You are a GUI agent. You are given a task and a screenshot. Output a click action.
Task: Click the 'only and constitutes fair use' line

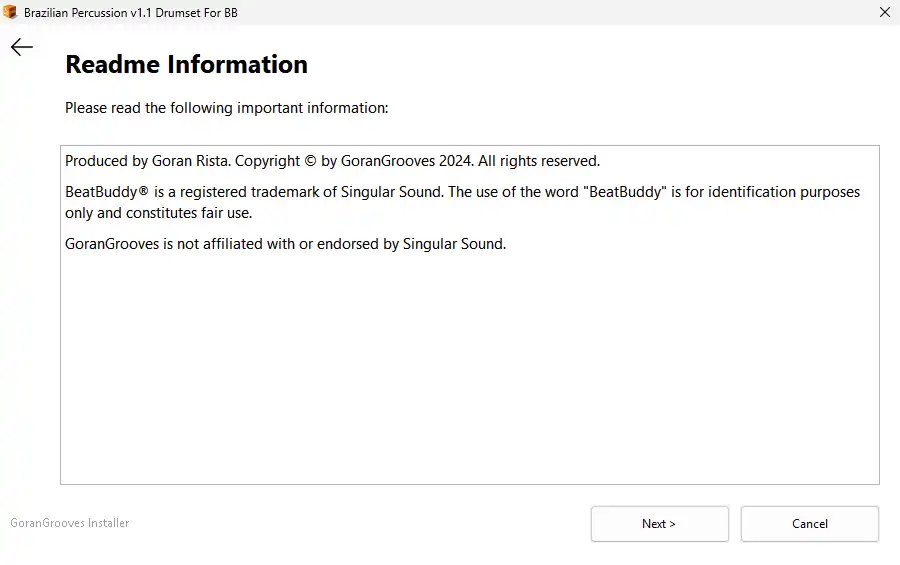pyautogui.click(x=158, y=213)
